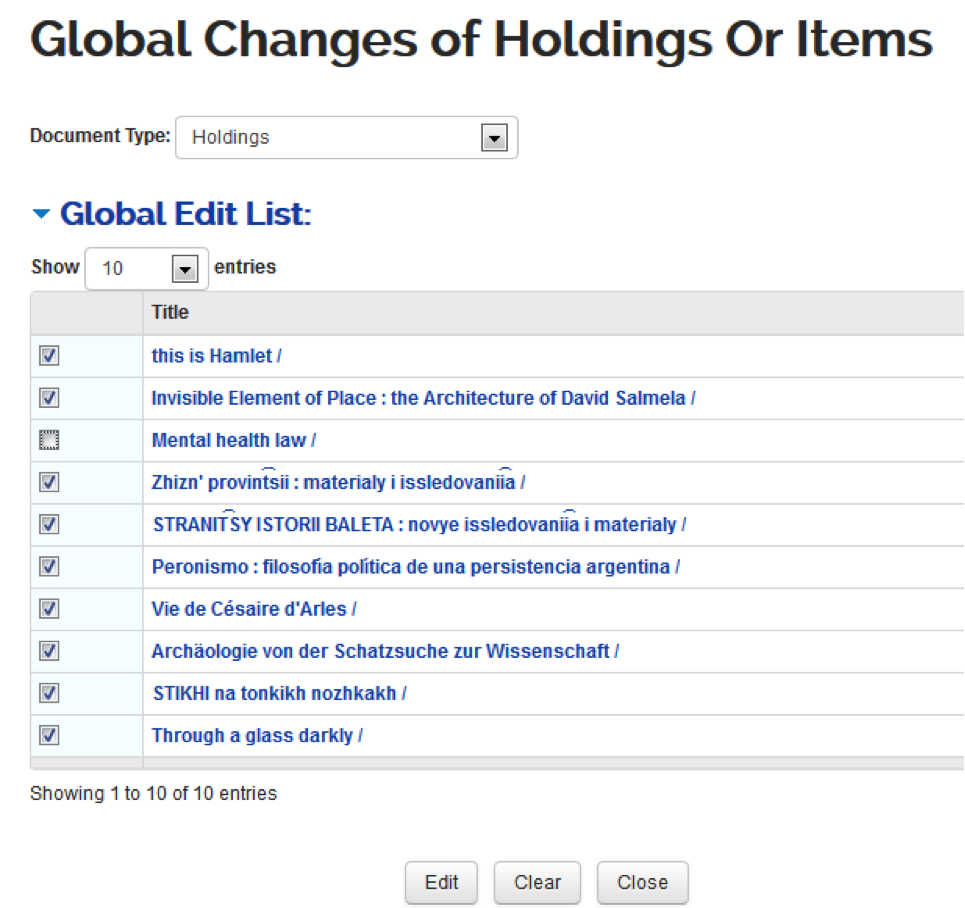Collapse the Global Edit List section
This screenshot has height=908, width=965.
pyautogui.click(x=41, y=215)
